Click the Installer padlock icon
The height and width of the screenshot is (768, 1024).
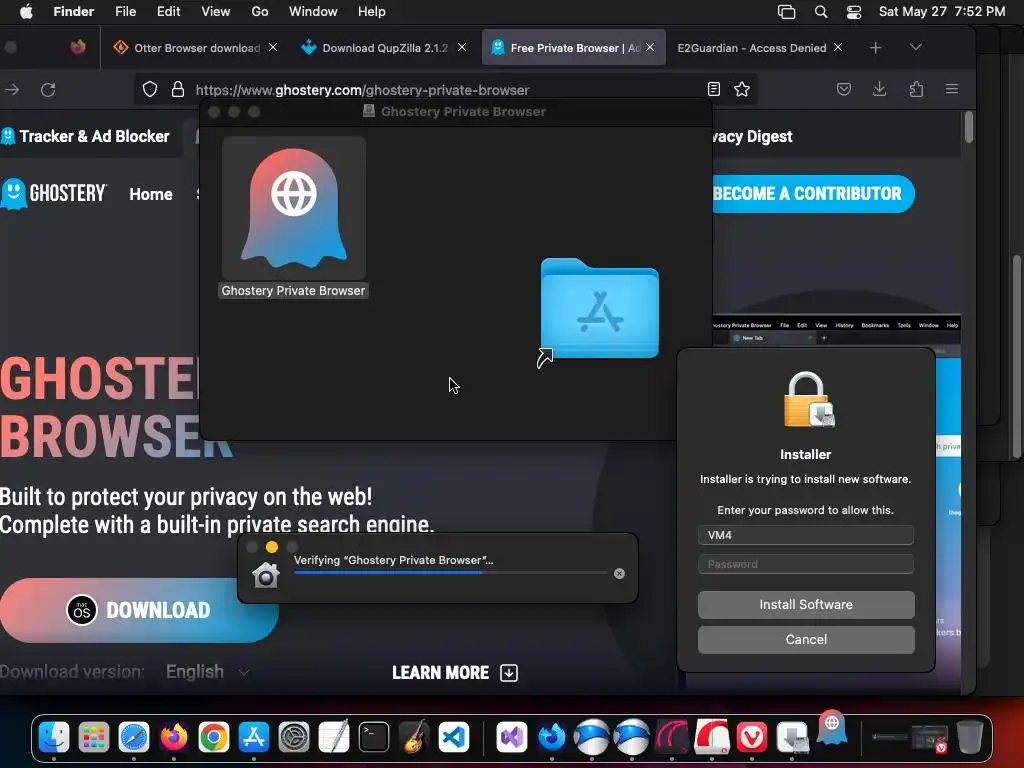[x=808, y=400]
